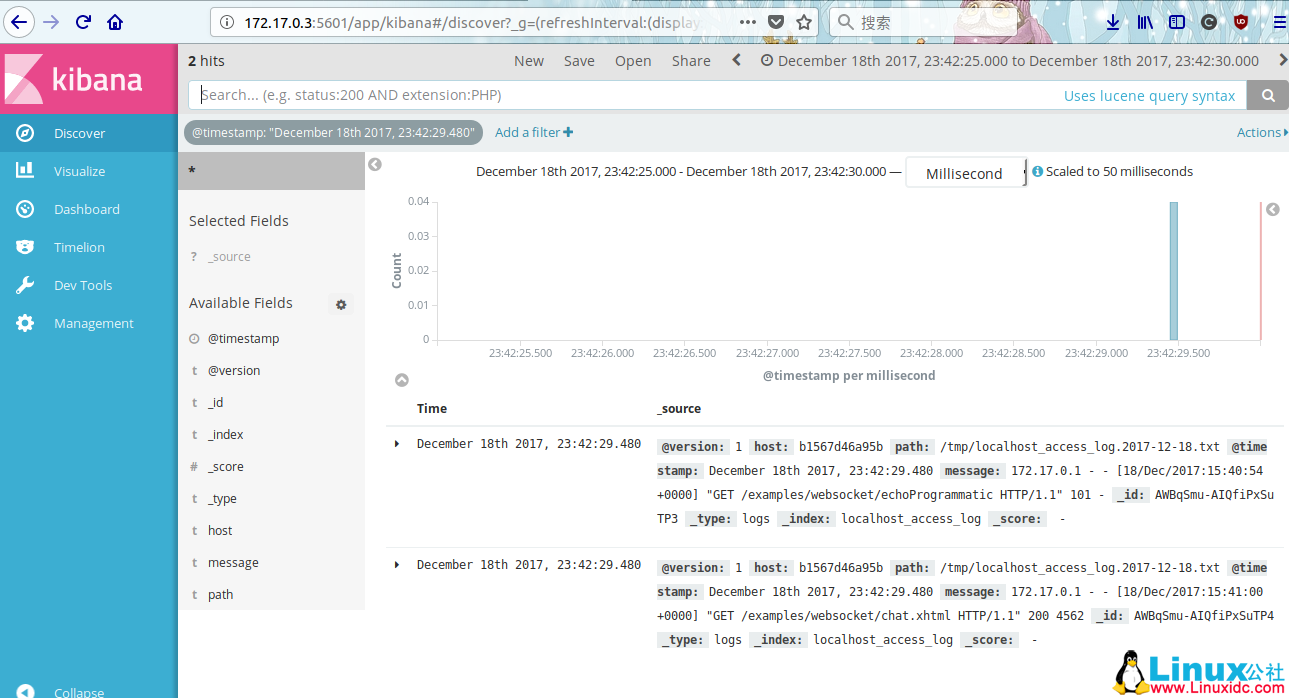Click the search magnifier submit icon
The width and height of the screenshot is (1289, 698).
[1267, 95]
